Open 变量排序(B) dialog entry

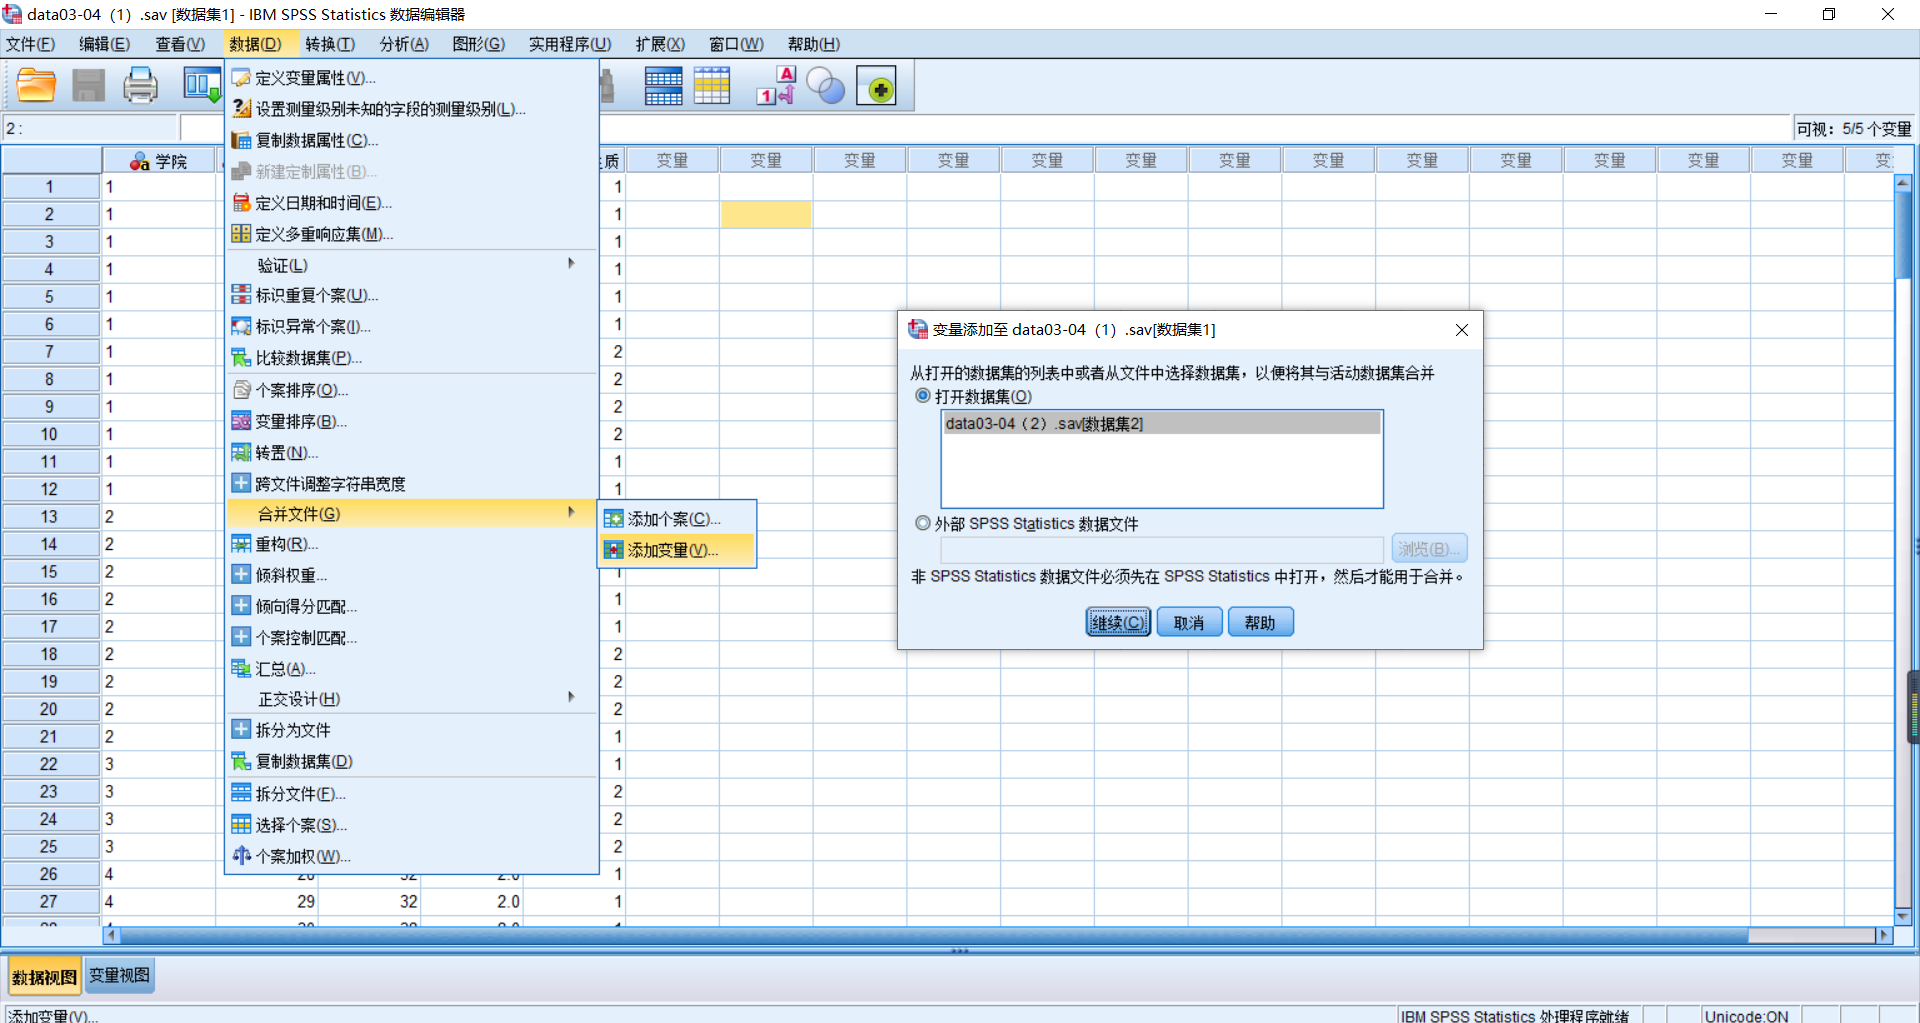pyautogui.click(x=412, y=421)
